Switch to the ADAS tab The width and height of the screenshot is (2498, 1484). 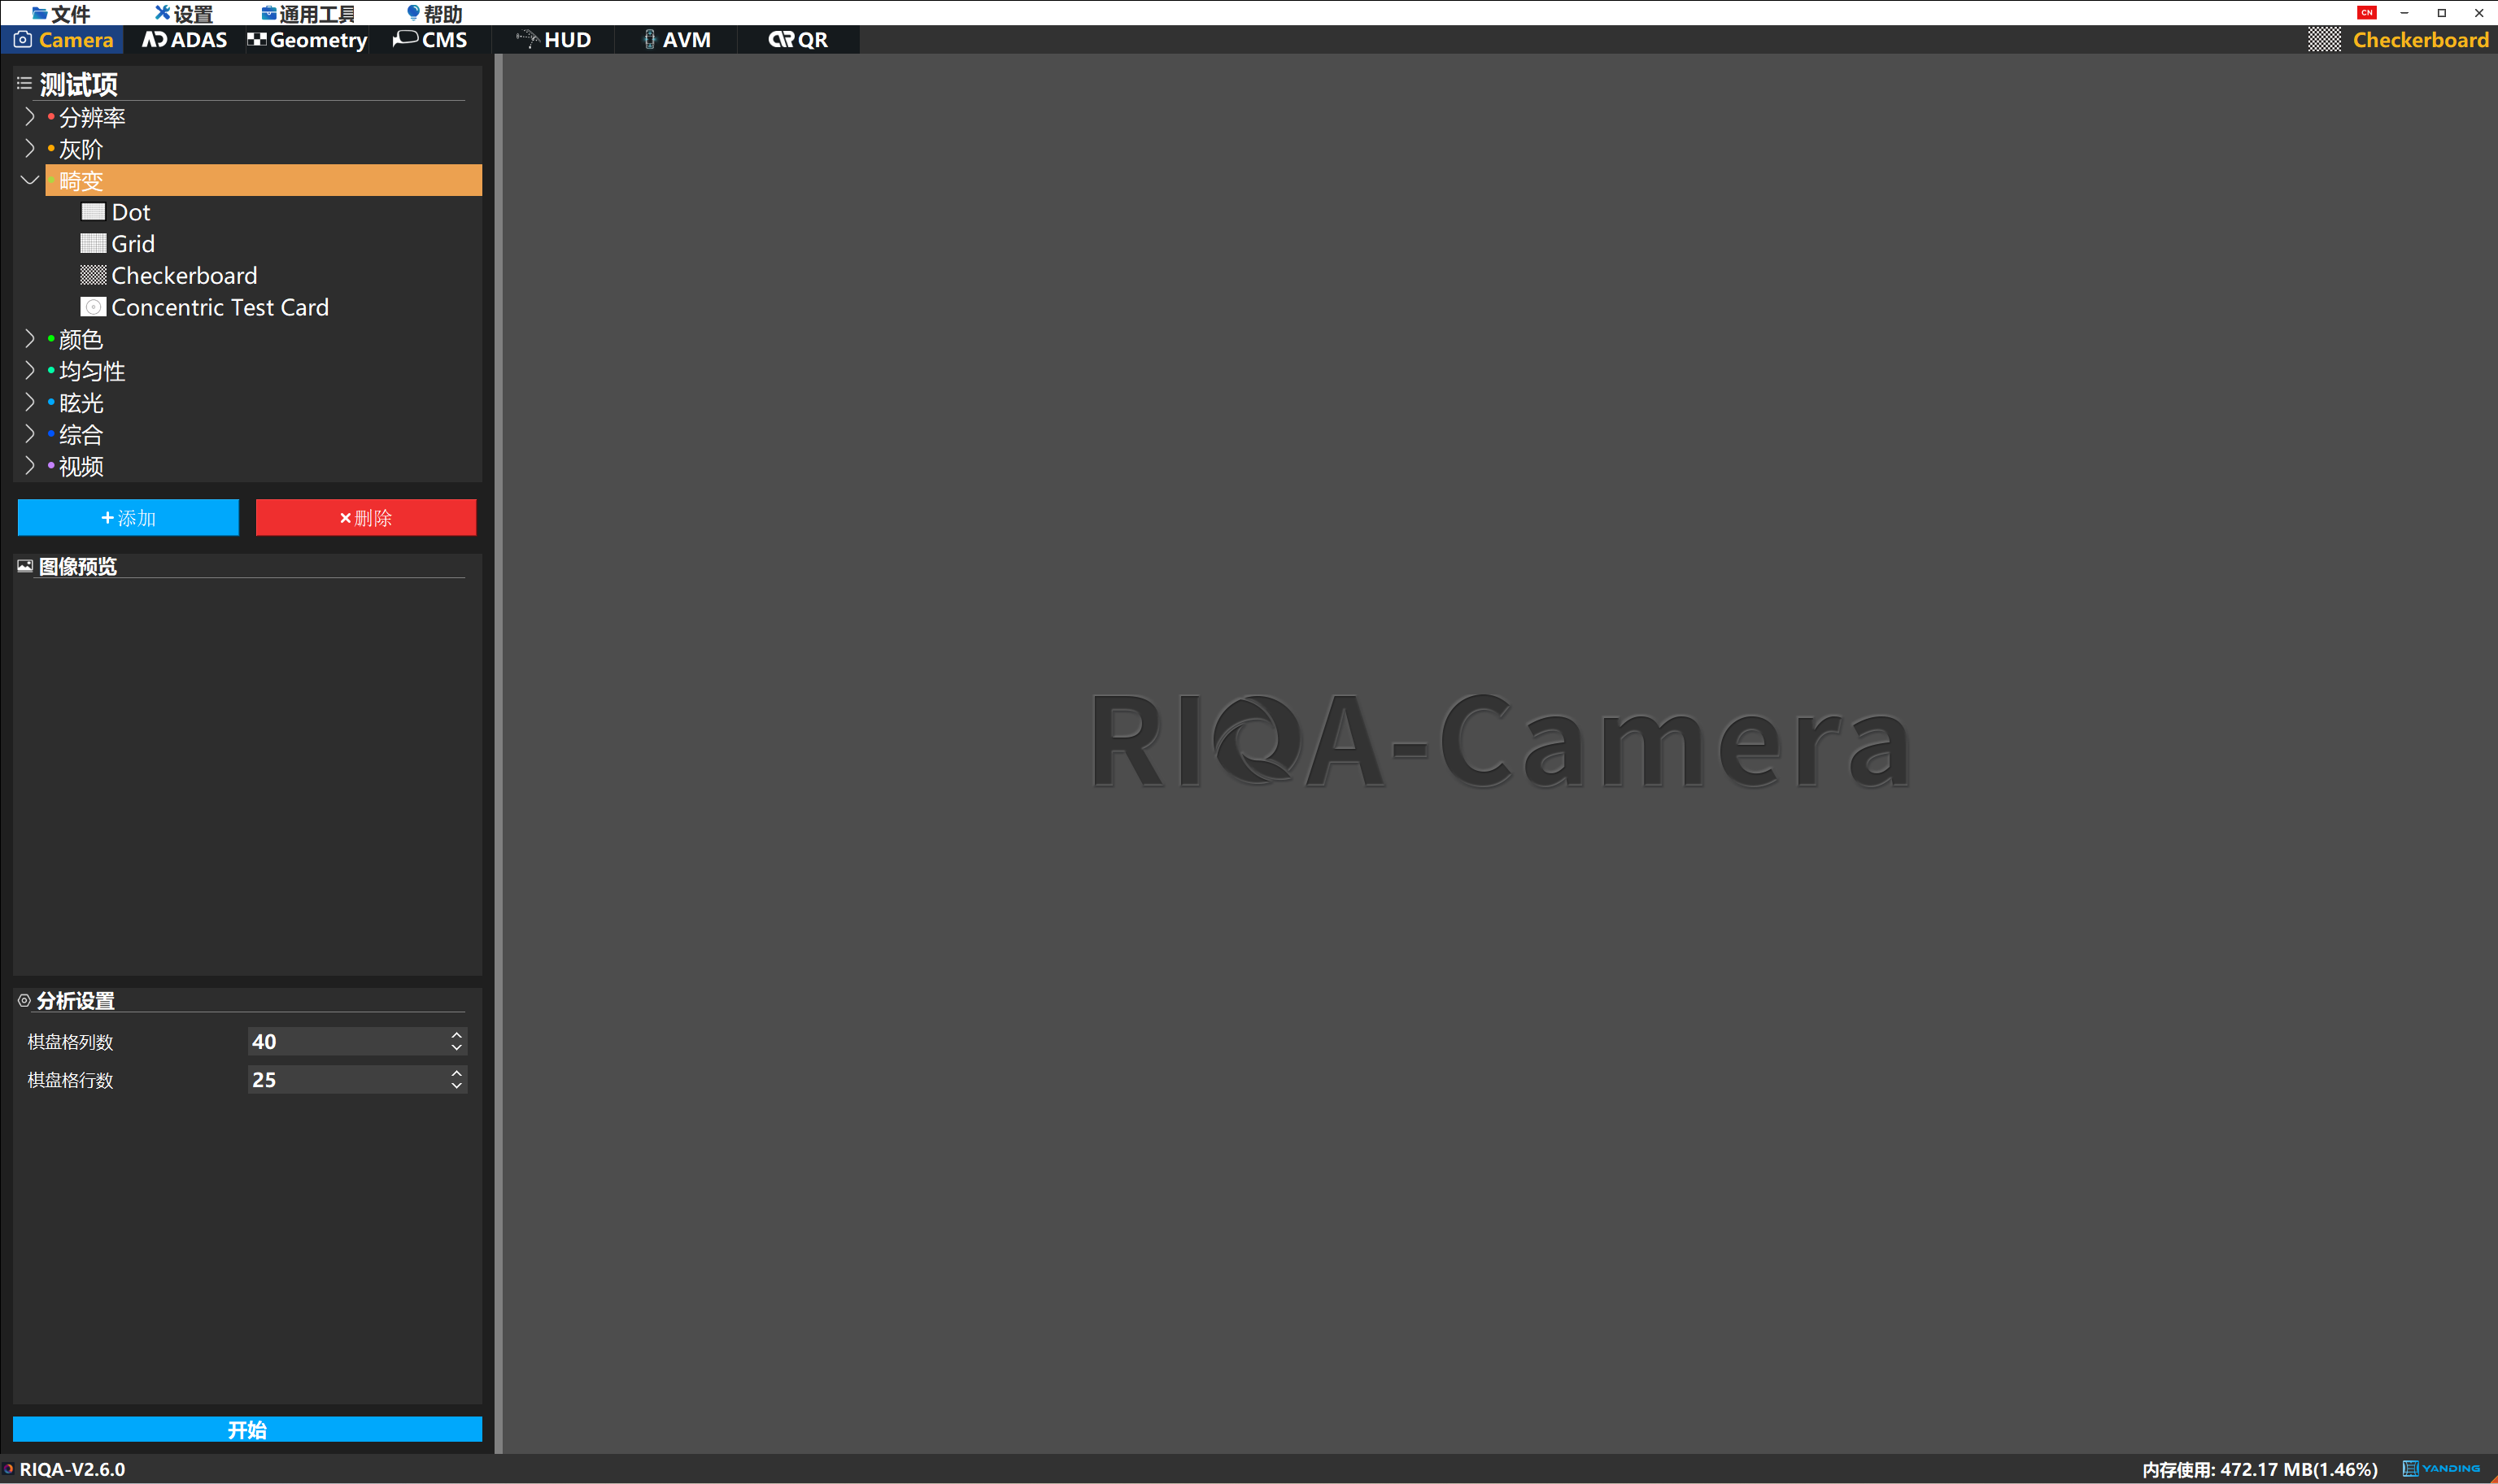coord(185,40)
